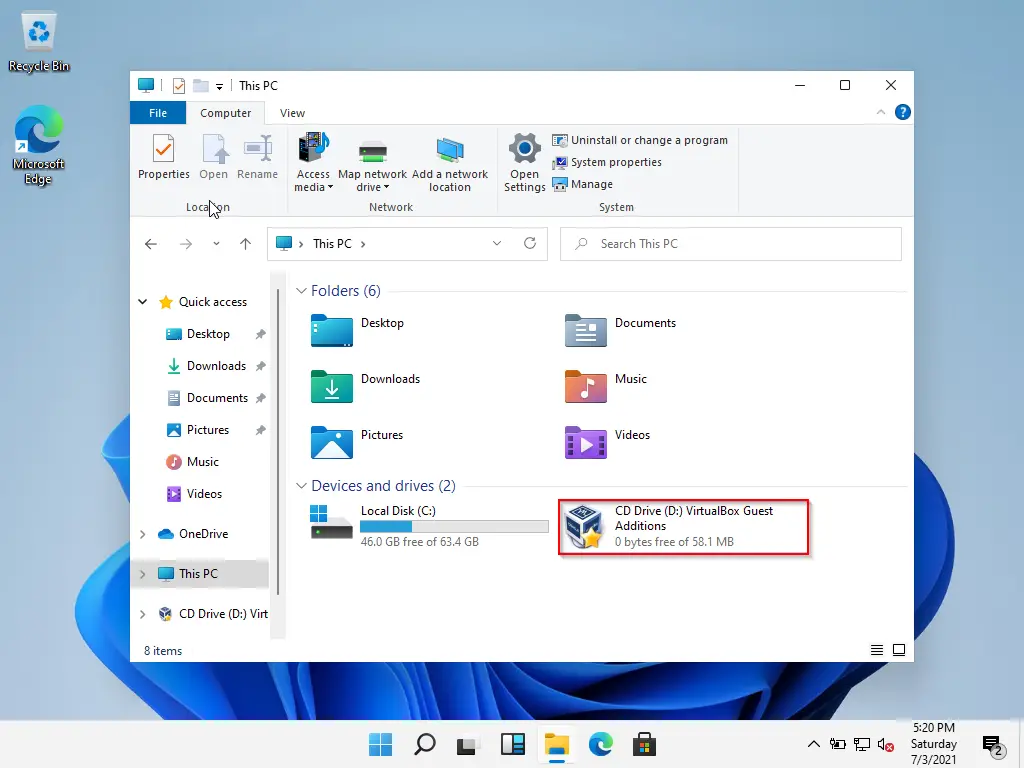This screenshot has width=1024, height=768.
Task: Select Documents in the navigation pane
Action: [208, 398]
